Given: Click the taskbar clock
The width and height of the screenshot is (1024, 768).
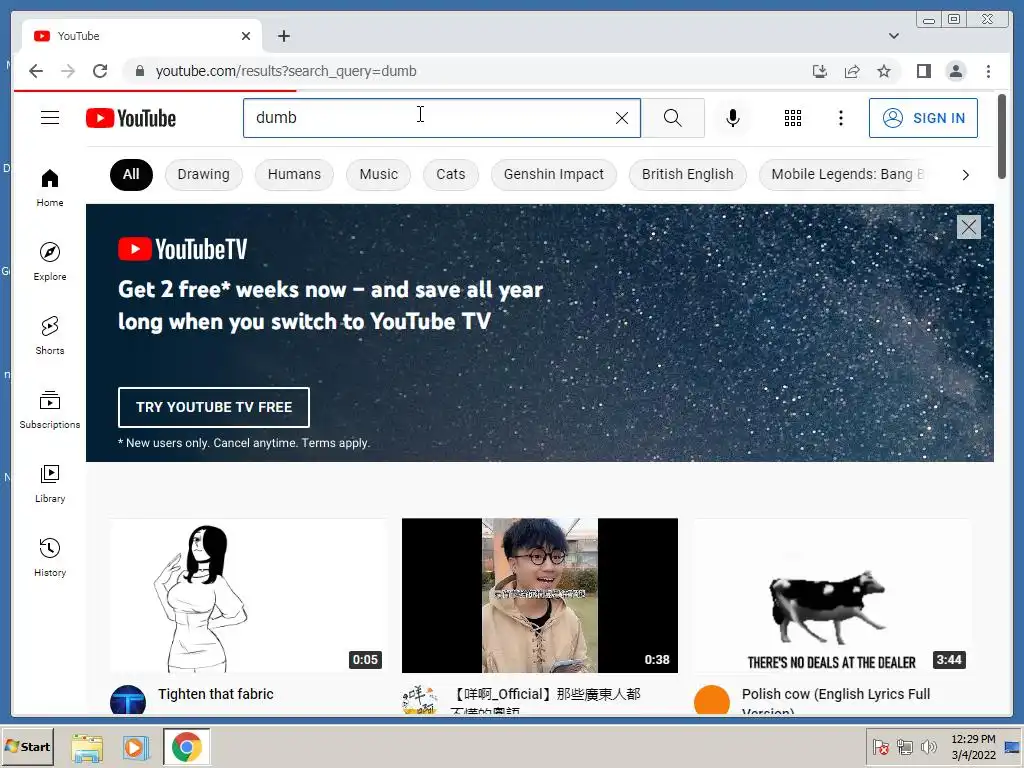Looking at the screenshot, I should pyautogui.click(x=973, y=747).
